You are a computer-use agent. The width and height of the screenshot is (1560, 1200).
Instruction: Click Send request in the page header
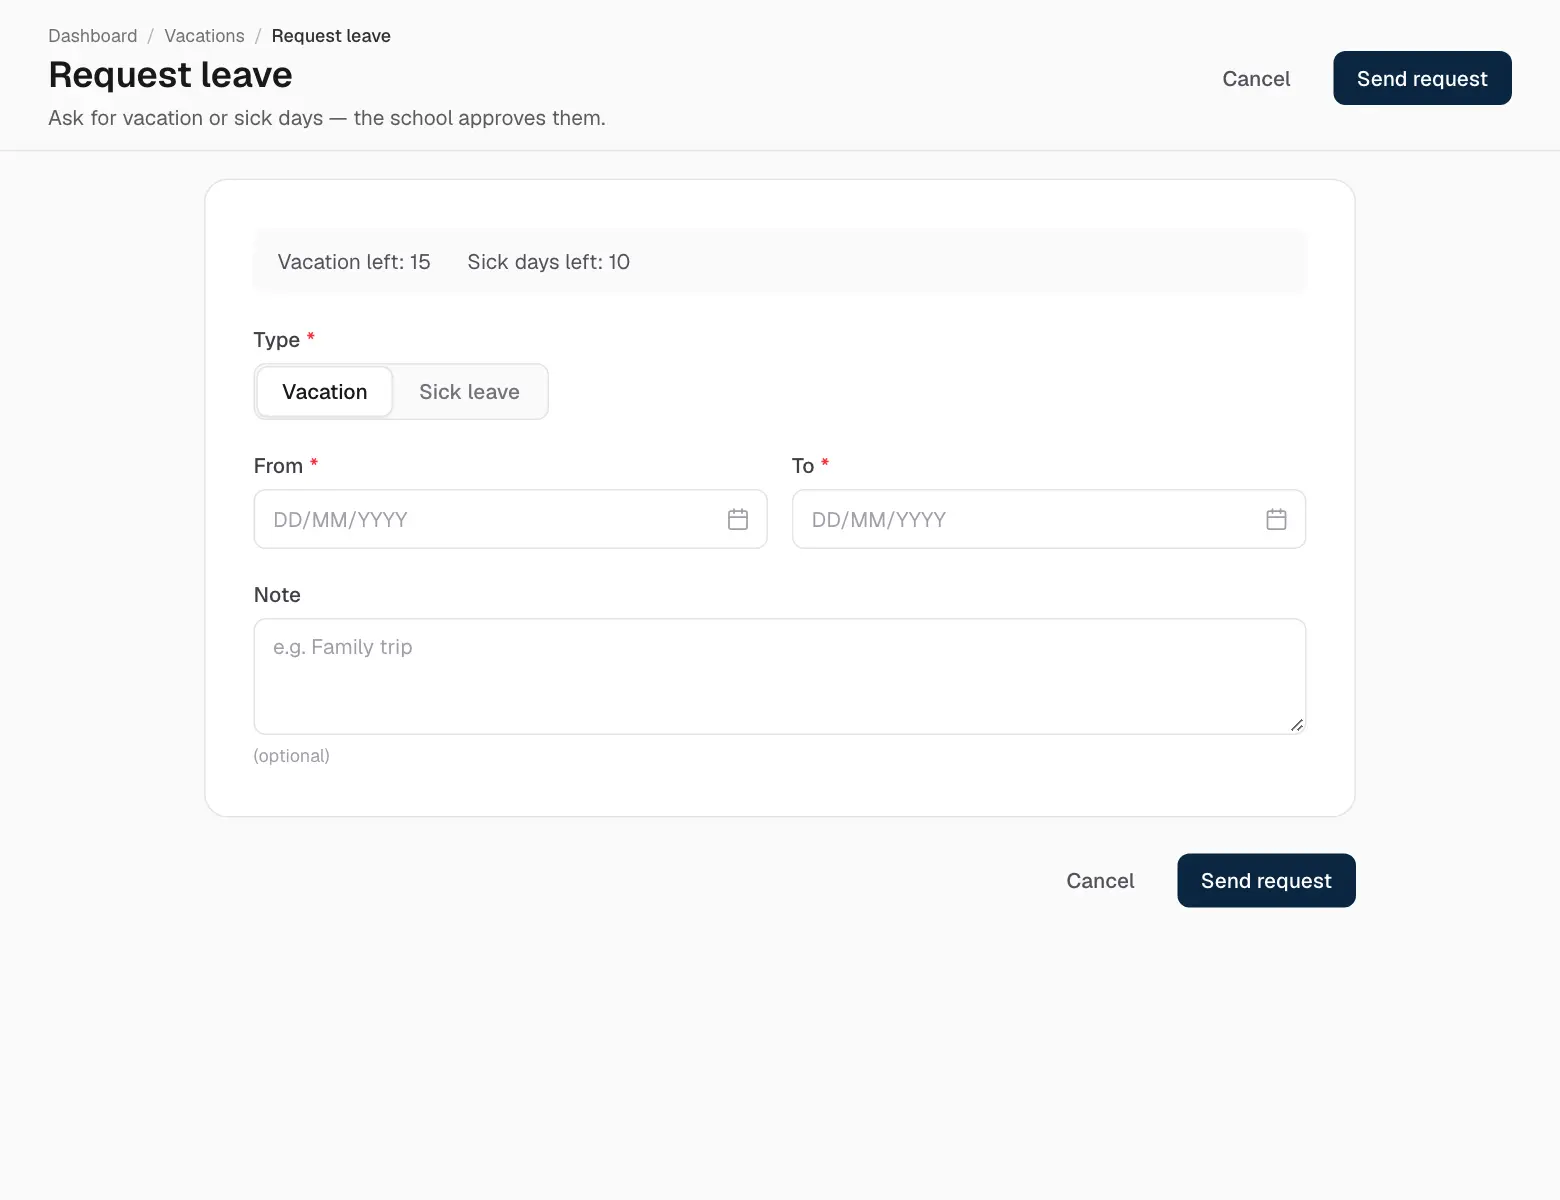[x=1422, y=78]
